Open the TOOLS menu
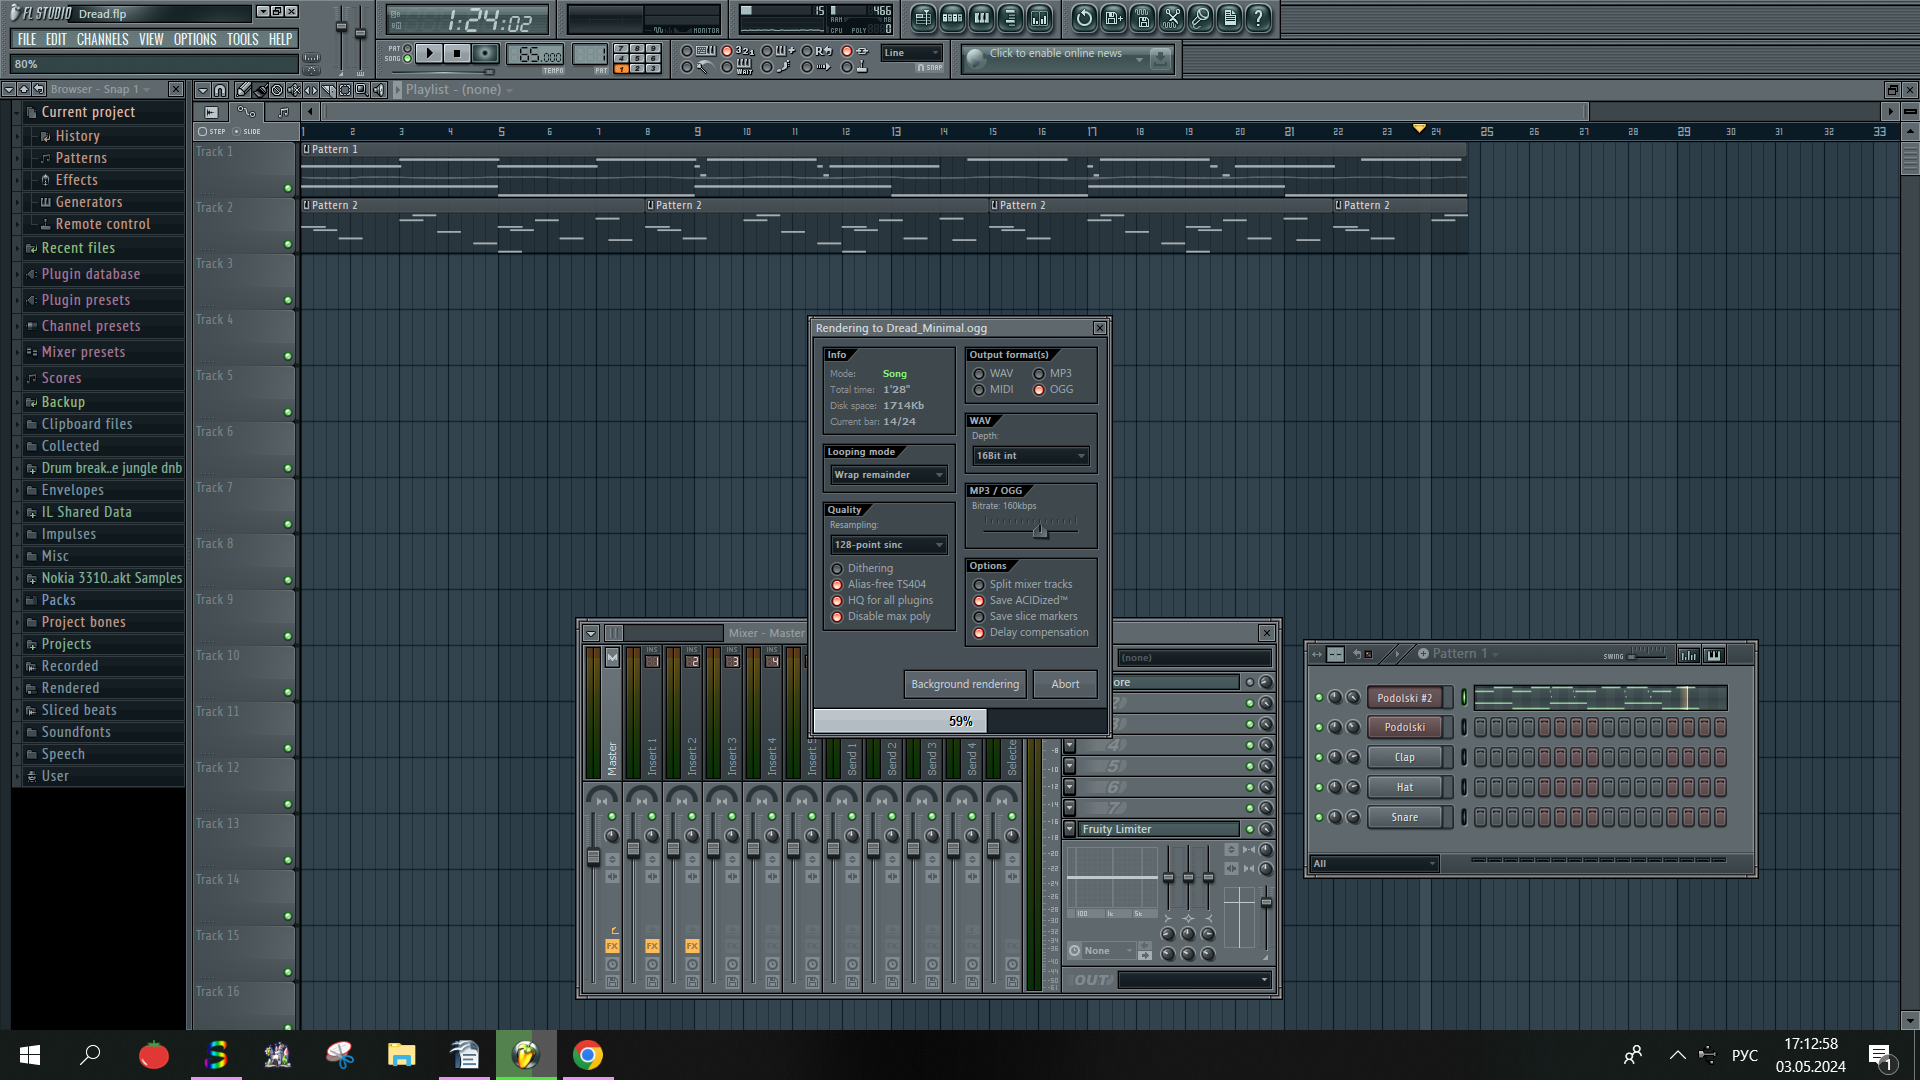1920x1080 pixels. coord(242,40)
